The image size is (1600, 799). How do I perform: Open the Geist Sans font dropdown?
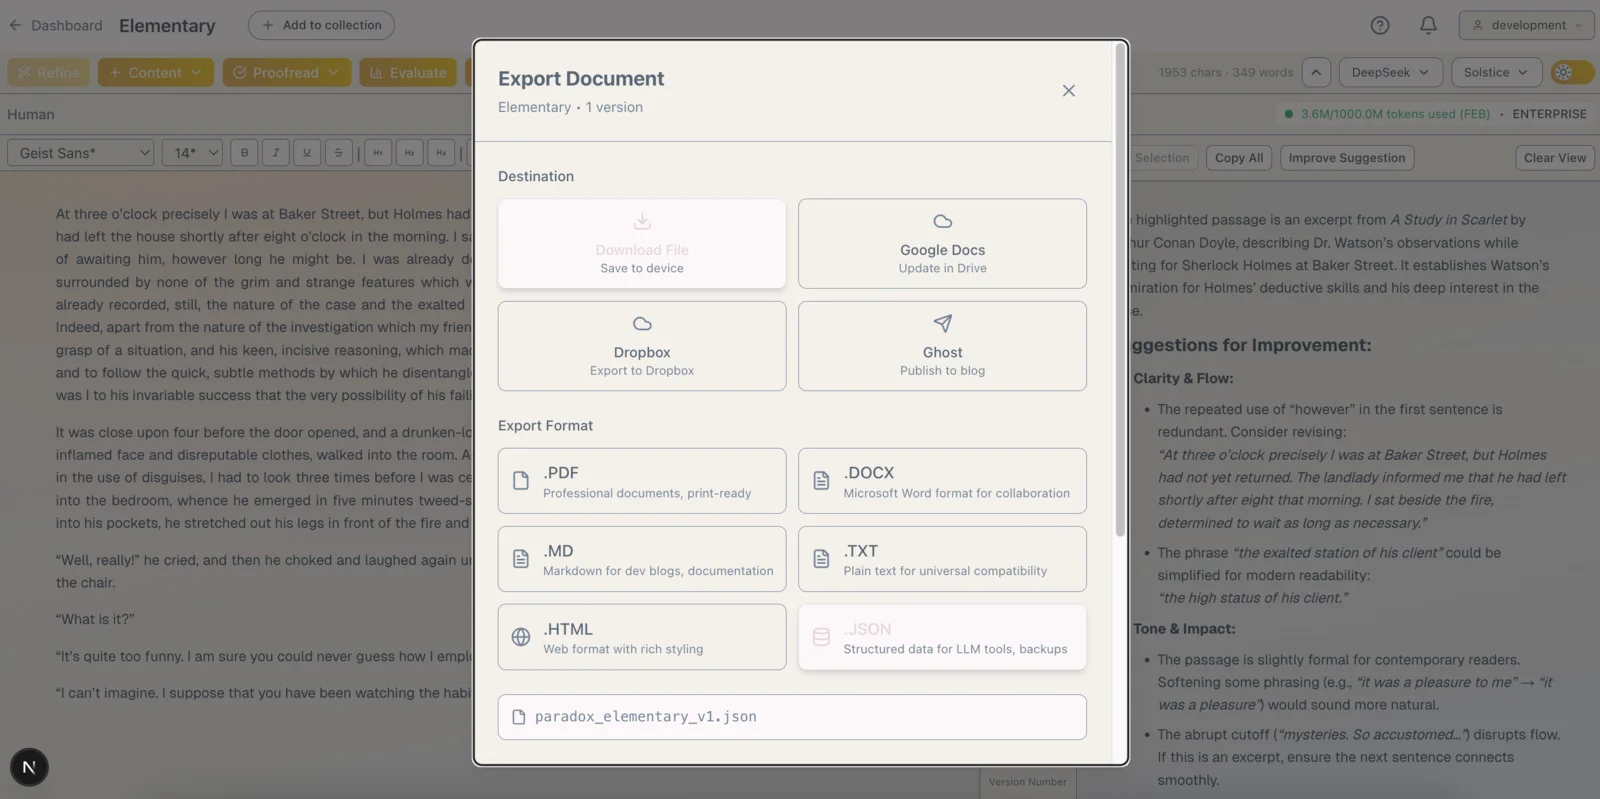[81, 153]
